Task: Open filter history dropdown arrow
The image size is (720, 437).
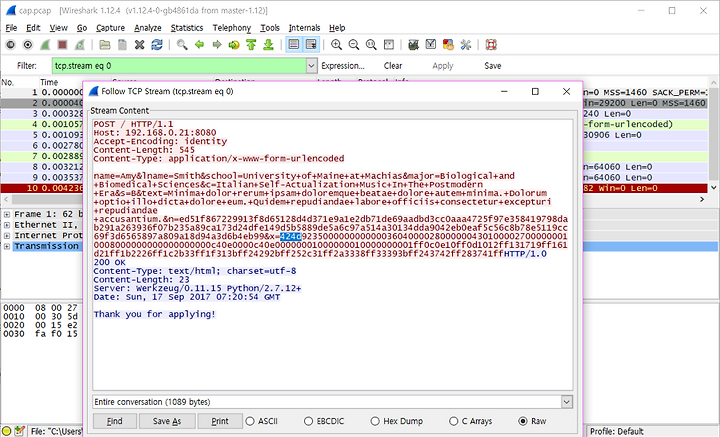Action: [x=312, y=66]
